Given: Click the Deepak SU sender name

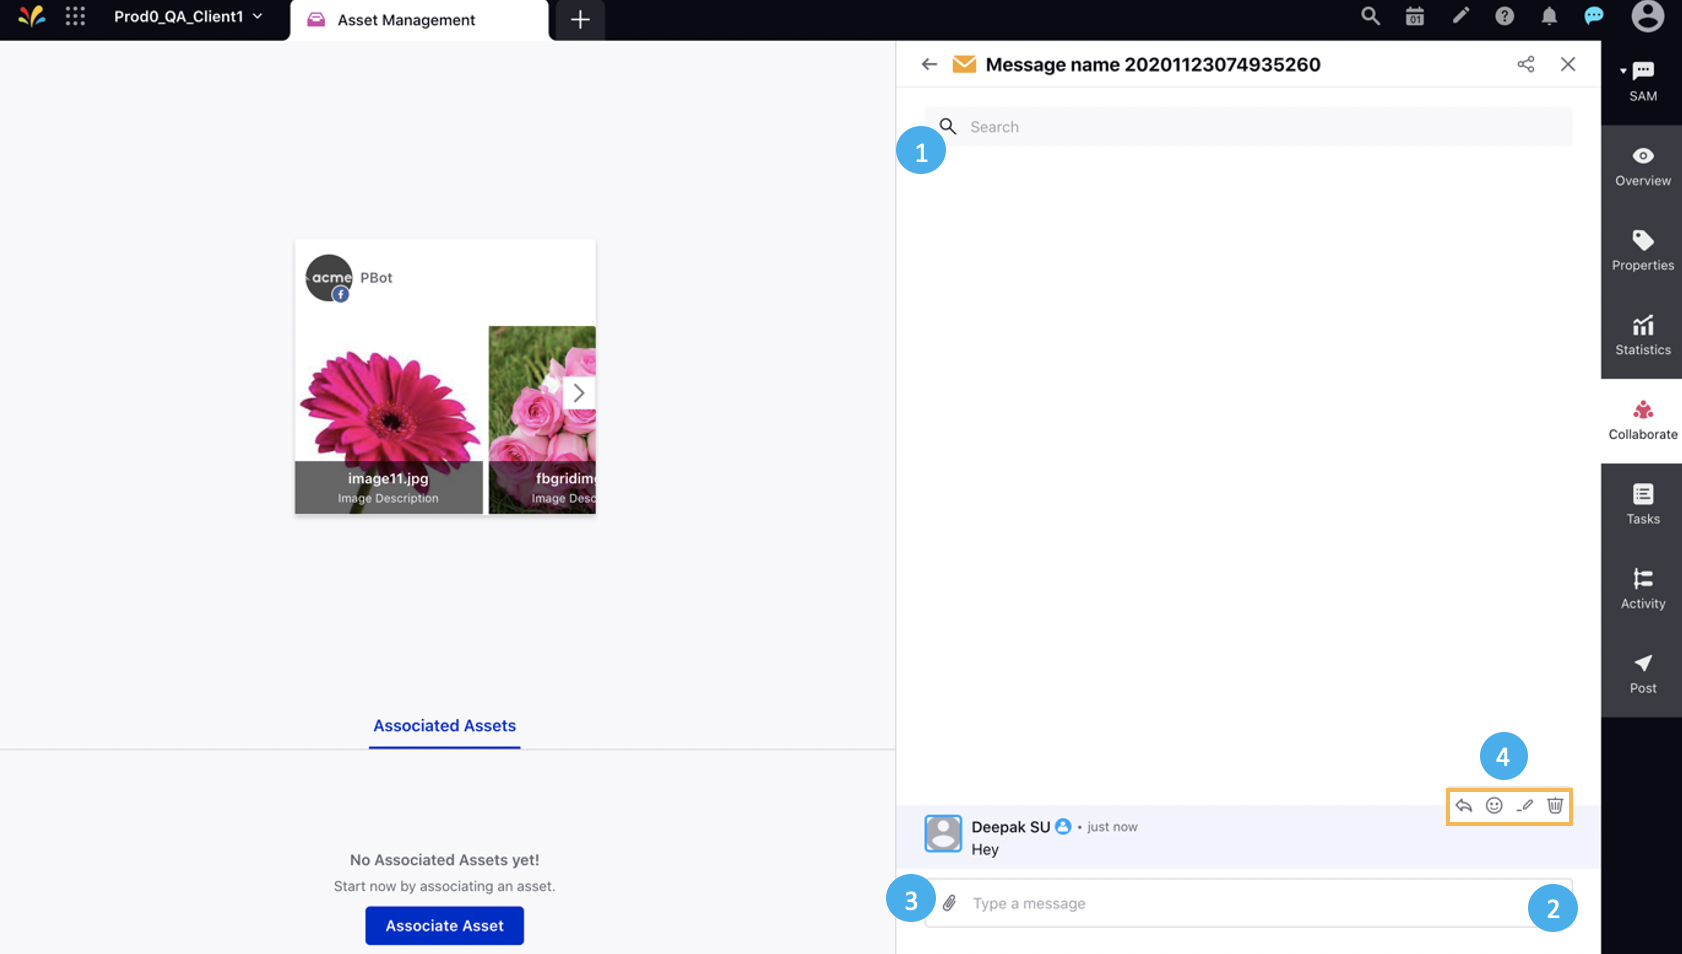Looking at the screenshot, I should pyautogui.click(x=1010, y=827).
